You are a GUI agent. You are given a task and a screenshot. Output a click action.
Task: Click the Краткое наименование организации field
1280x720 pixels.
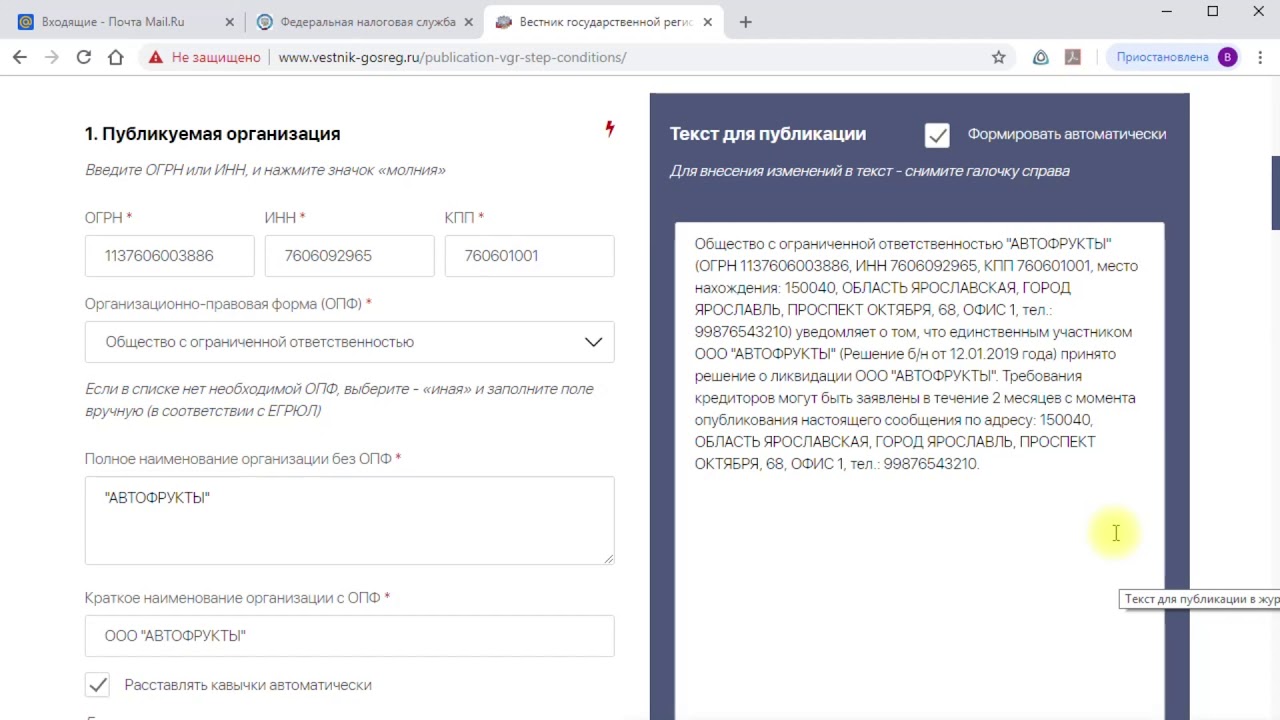click(349, 636)
